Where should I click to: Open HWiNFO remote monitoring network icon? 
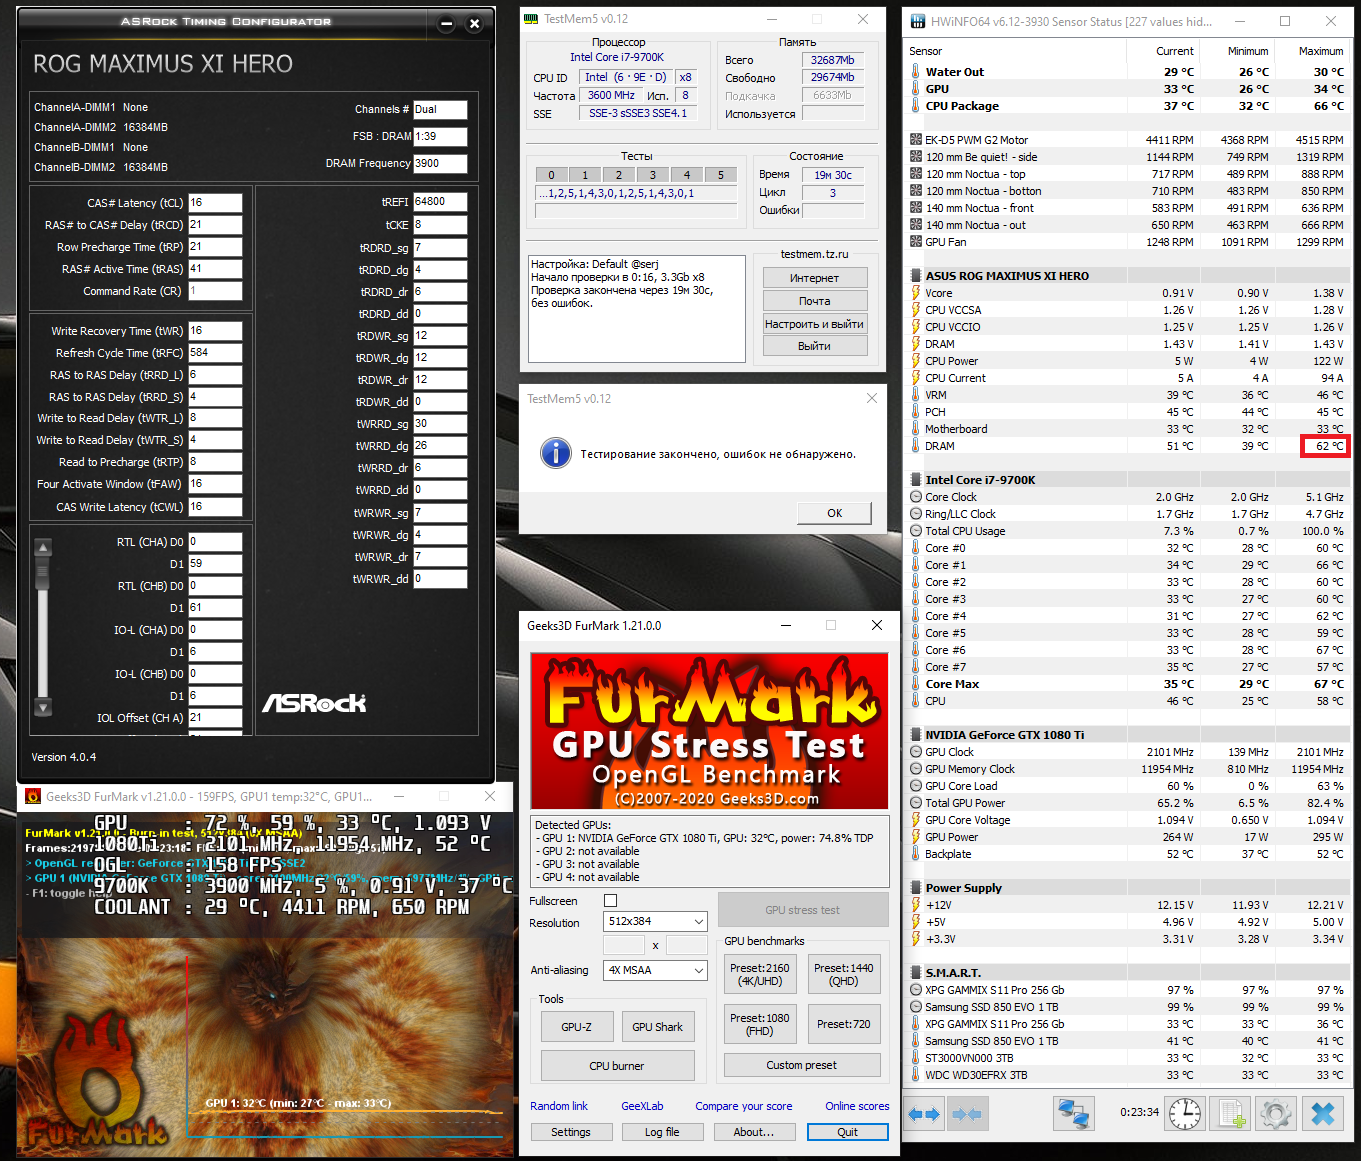pos(1074,1113)
